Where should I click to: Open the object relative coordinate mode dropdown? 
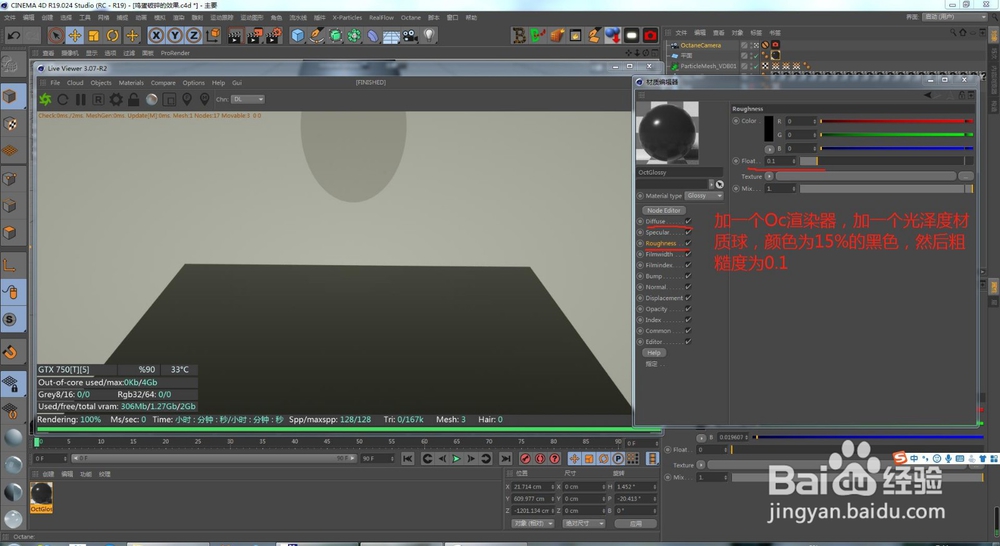point(533,524)
